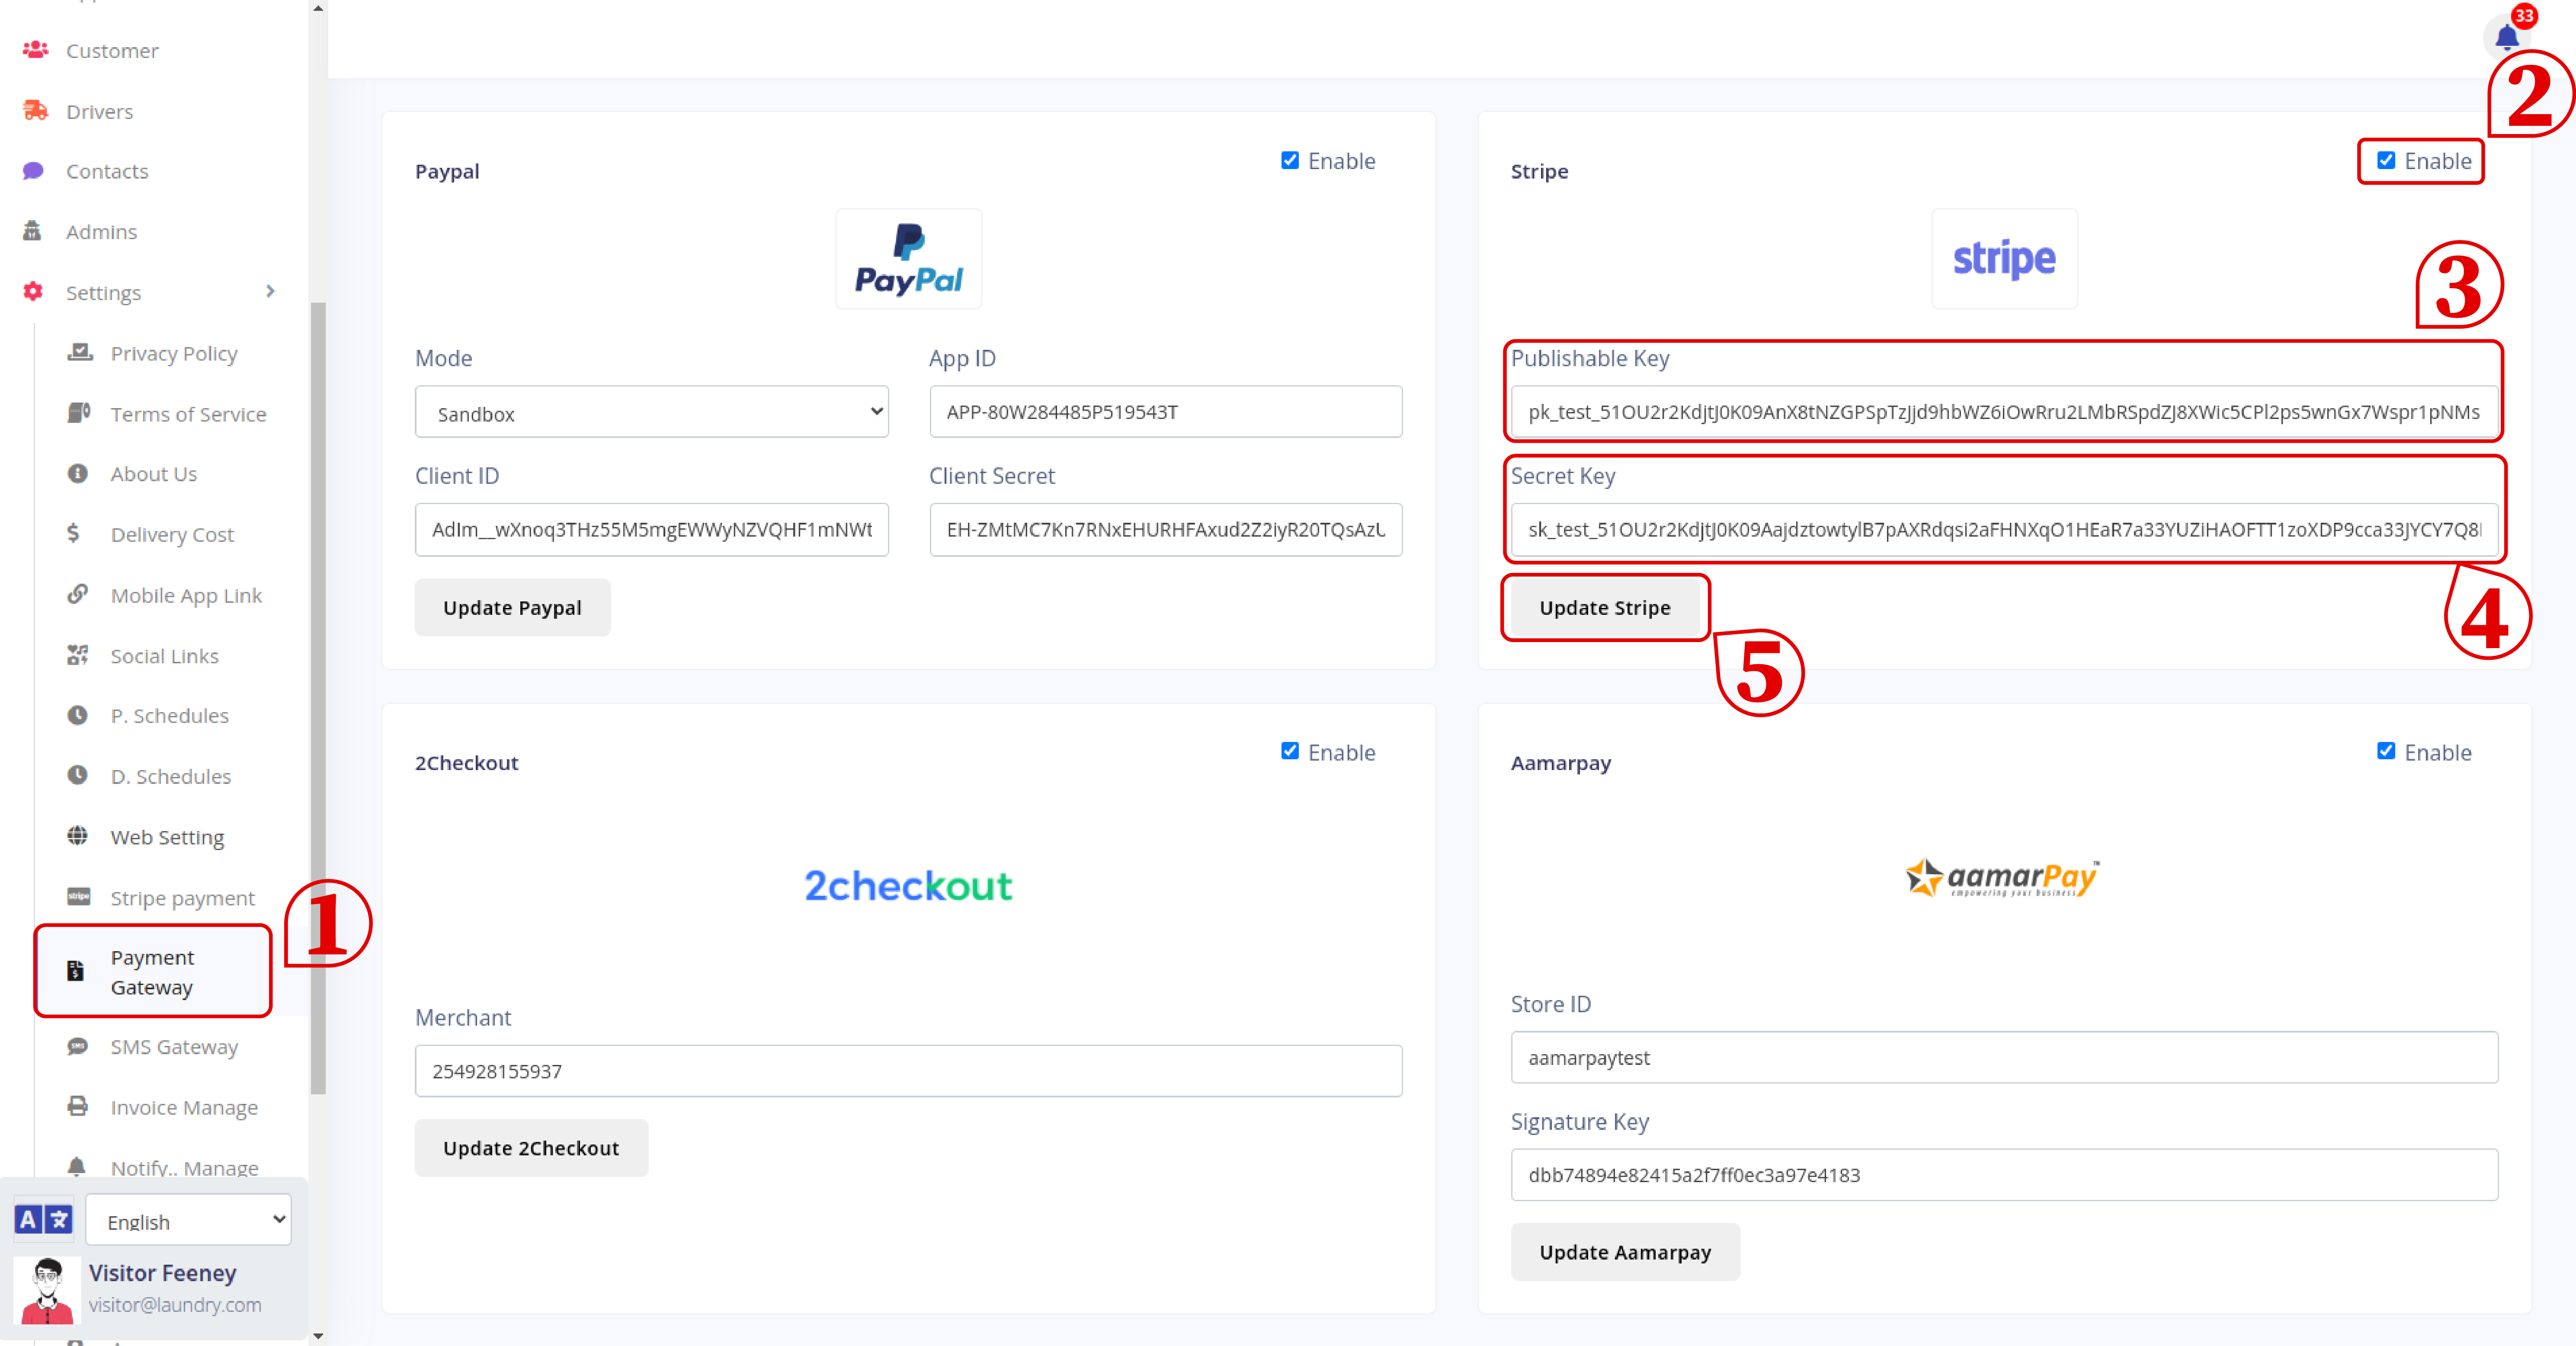2576x1346 pixels.
Task: Open the Delivery Cost menu item
Action: click(x=172, y=534)
